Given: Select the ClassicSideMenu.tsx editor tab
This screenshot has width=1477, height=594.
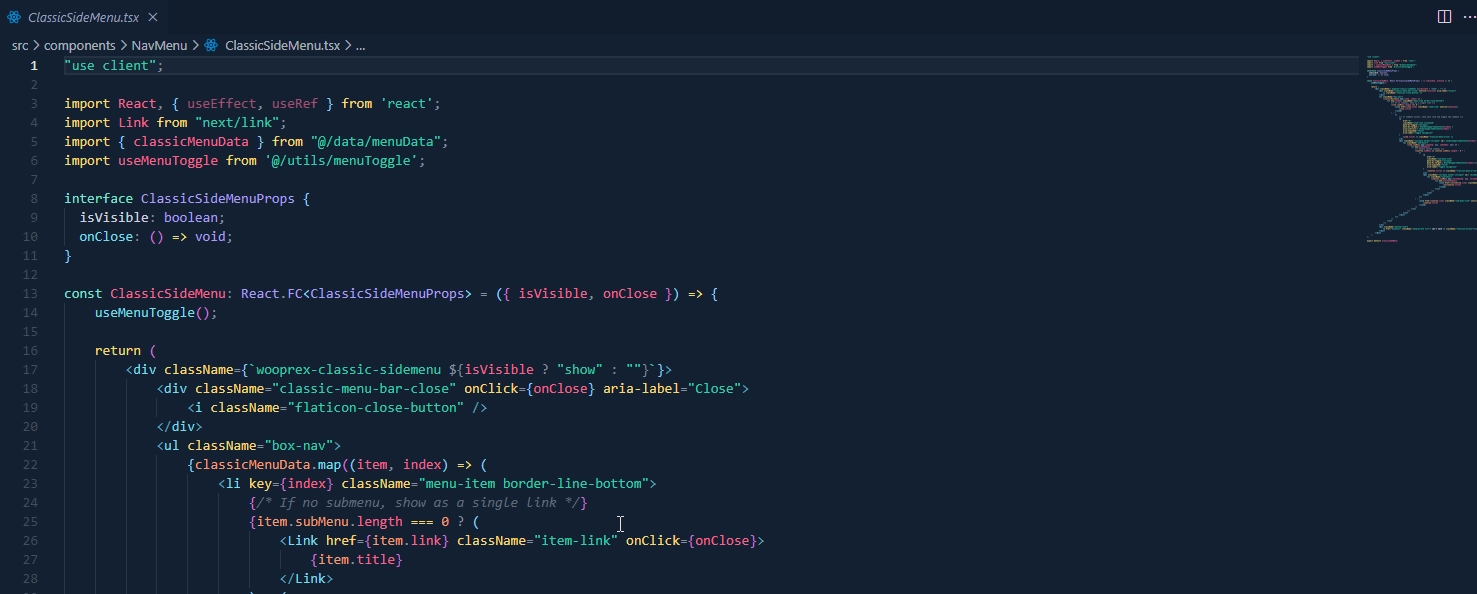Looking at the screenshot, I should [x=83, y=17].
